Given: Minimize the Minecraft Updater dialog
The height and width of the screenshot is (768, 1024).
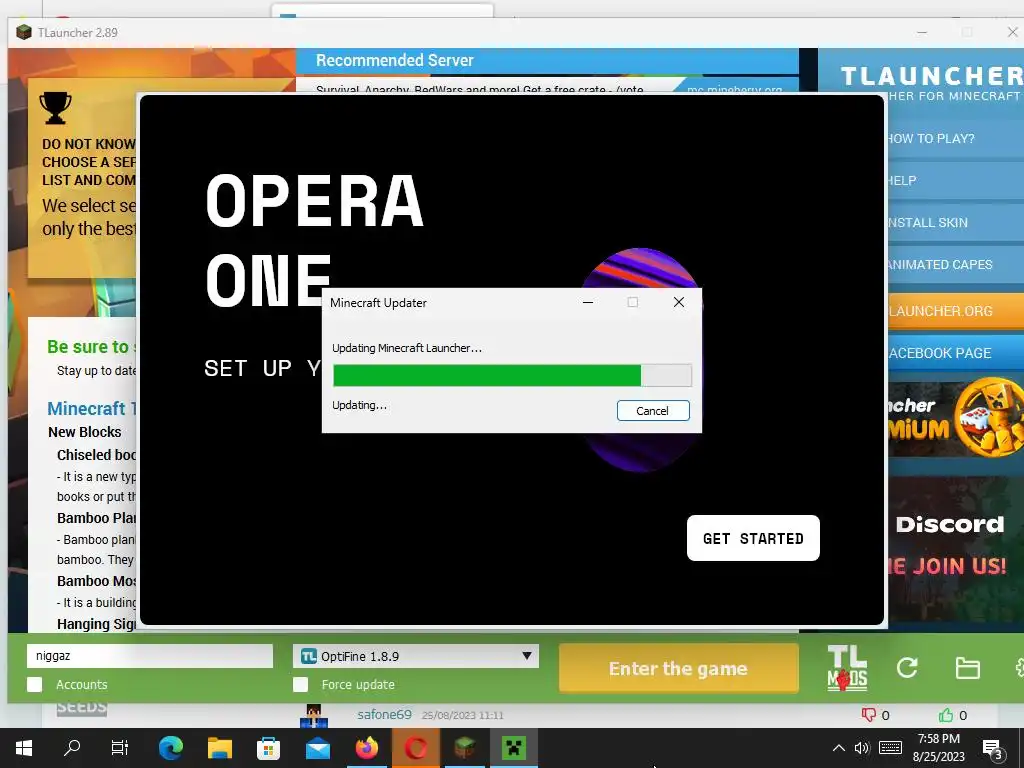Looking at the screenshot, I should point(588,302).
